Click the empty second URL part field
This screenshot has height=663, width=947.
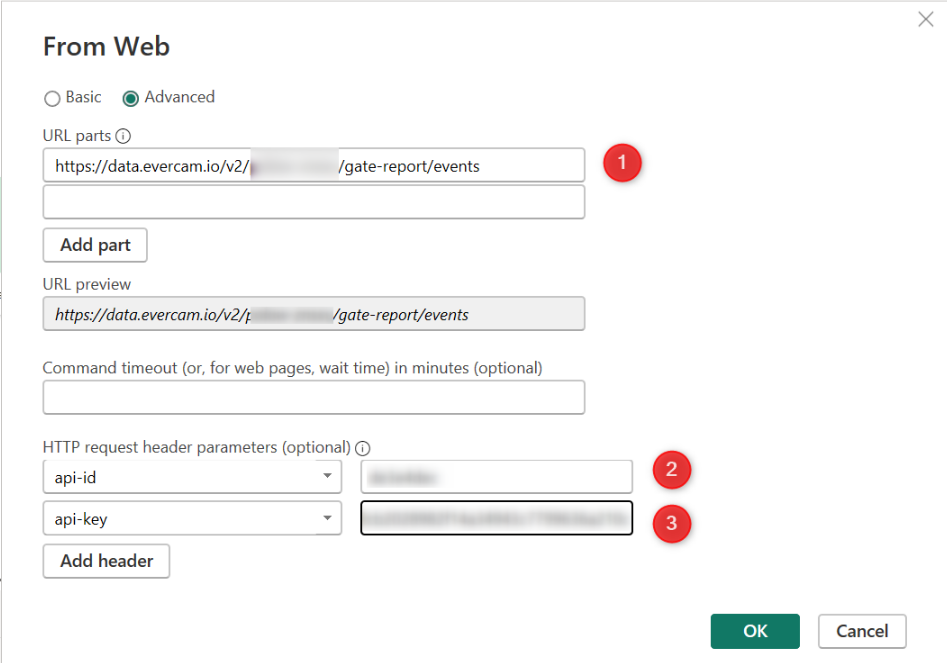313,202
